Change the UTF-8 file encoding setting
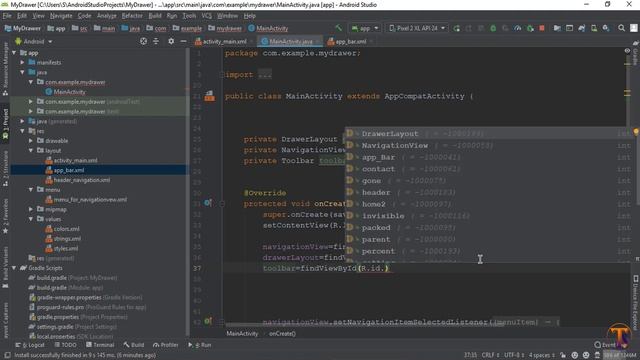 click(x=513, y=355)
